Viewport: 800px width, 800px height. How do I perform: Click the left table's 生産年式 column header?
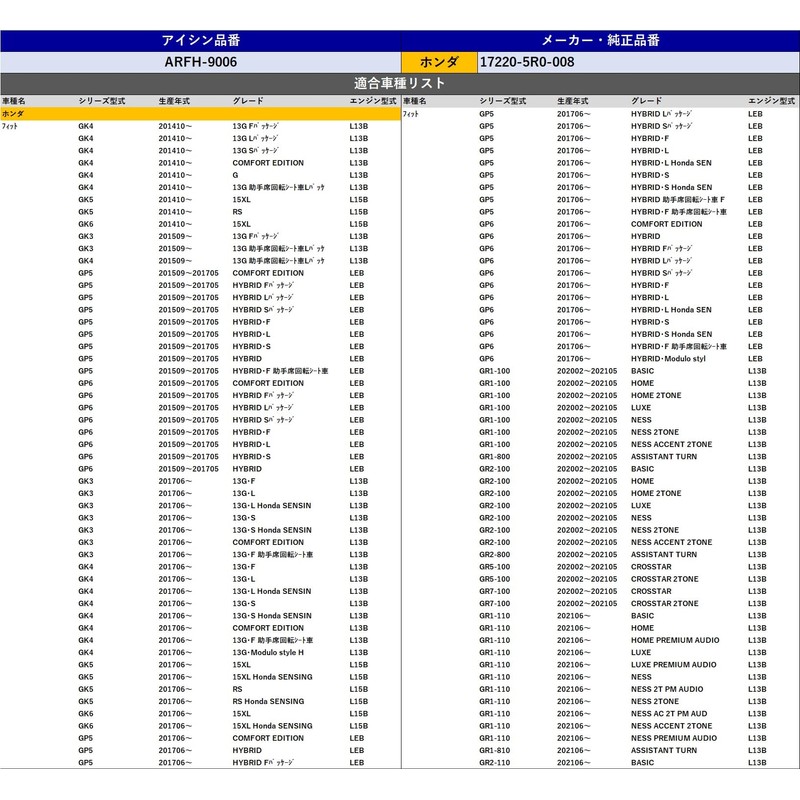(174, 102)
